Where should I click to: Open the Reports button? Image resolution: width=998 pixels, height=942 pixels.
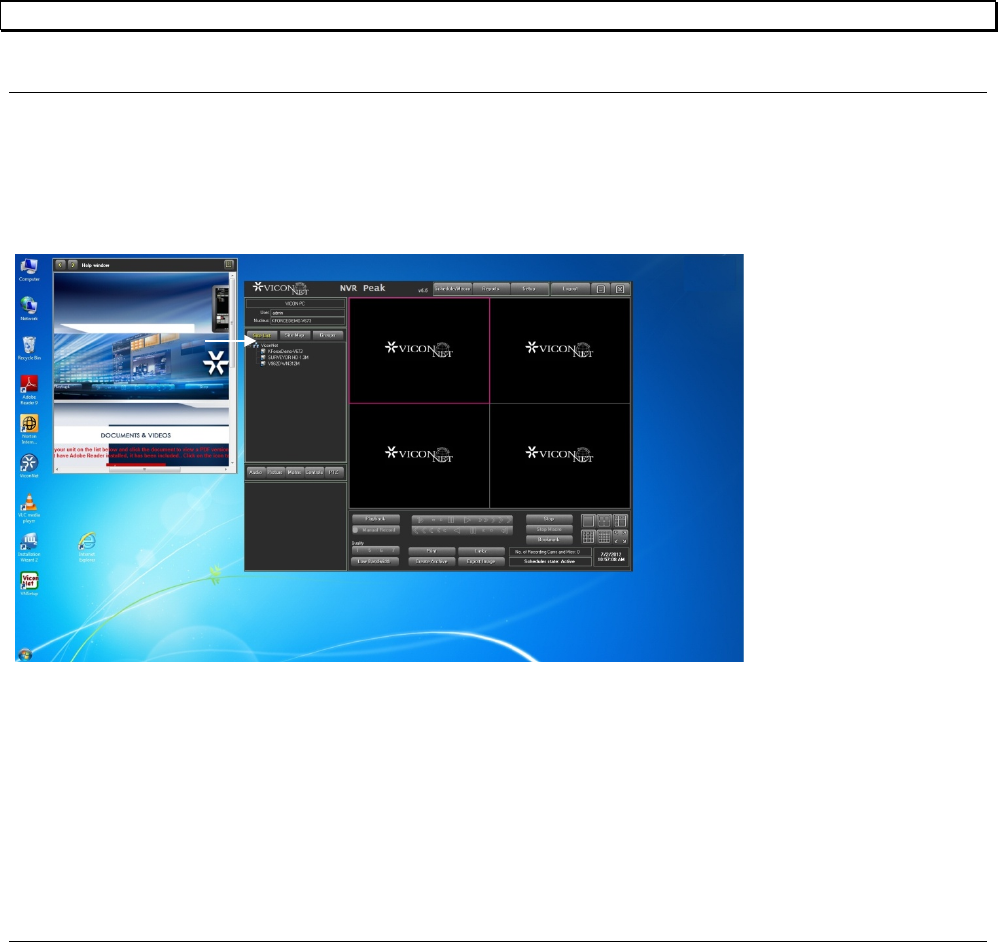point(491,289)
